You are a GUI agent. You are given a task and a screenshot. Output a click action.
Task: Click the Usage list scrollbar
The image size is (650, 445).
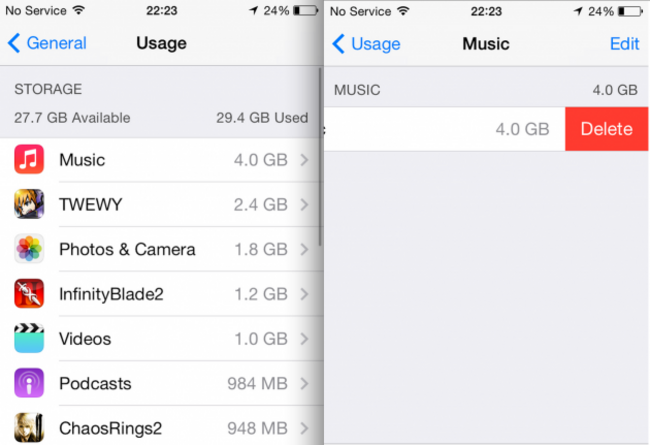320,158
